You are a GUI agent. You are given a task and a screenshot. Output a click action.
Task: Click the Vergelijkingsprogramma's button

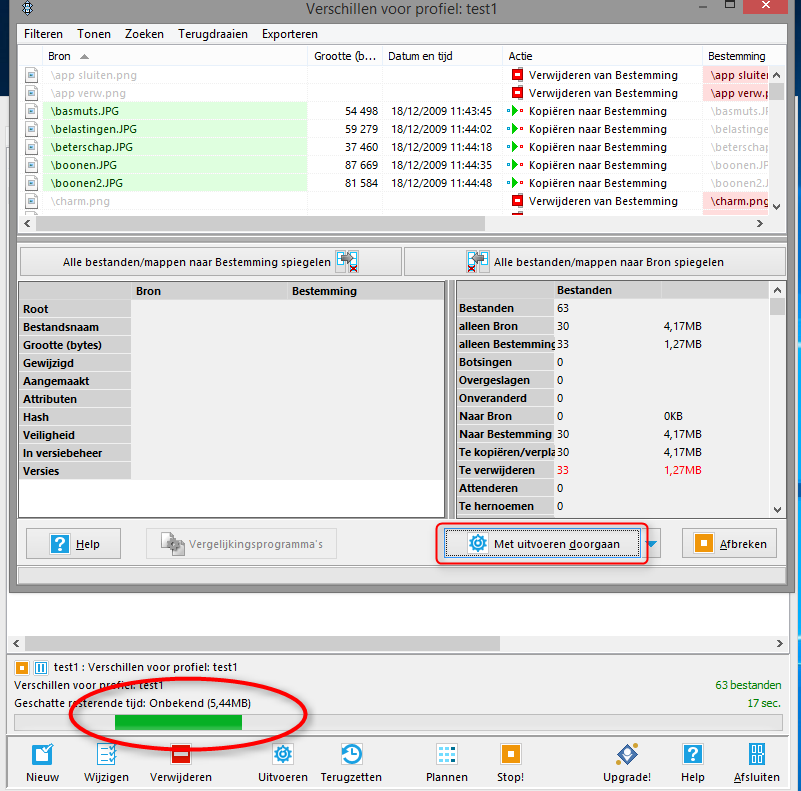(242, 544)
